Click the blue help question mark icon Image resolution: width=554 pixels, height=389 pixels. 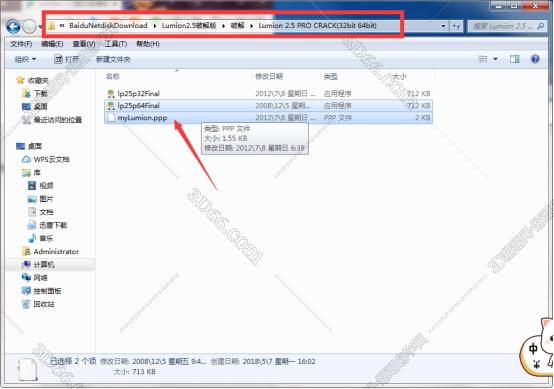click(535, 59)
